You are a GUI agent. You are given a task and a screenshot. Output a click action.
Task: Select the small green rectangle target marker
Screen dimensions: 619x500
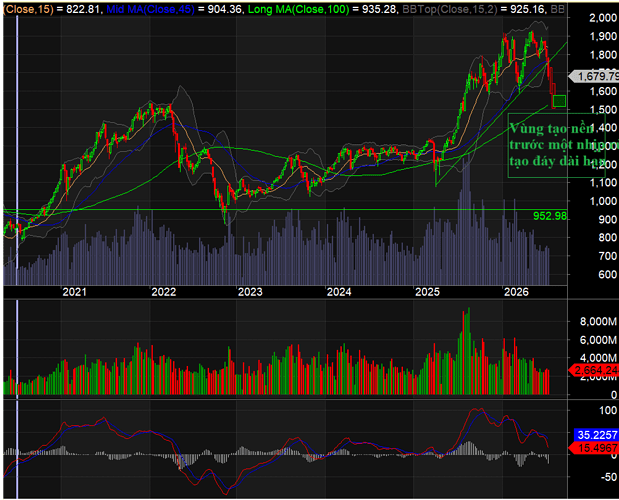[x=559, y=101]
